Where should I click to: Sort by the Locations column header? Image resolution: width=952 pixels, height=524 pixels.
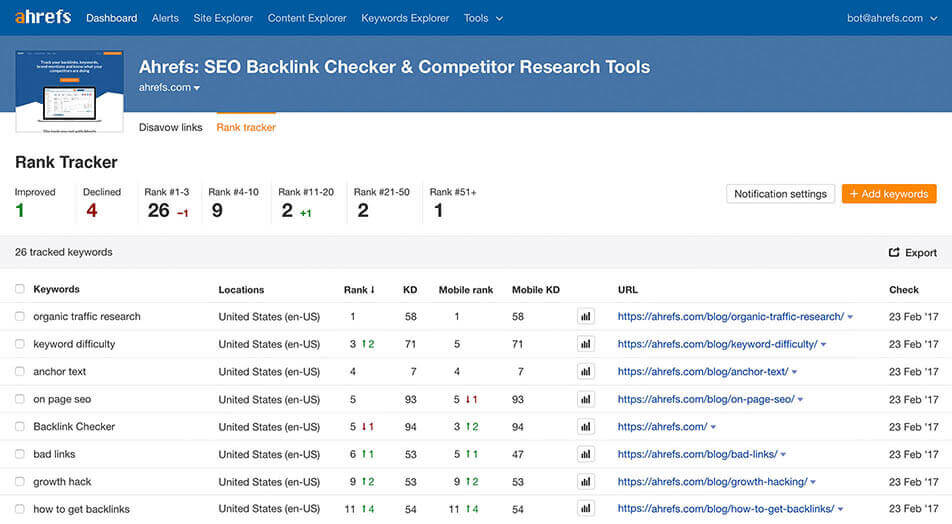click(241, 290)
